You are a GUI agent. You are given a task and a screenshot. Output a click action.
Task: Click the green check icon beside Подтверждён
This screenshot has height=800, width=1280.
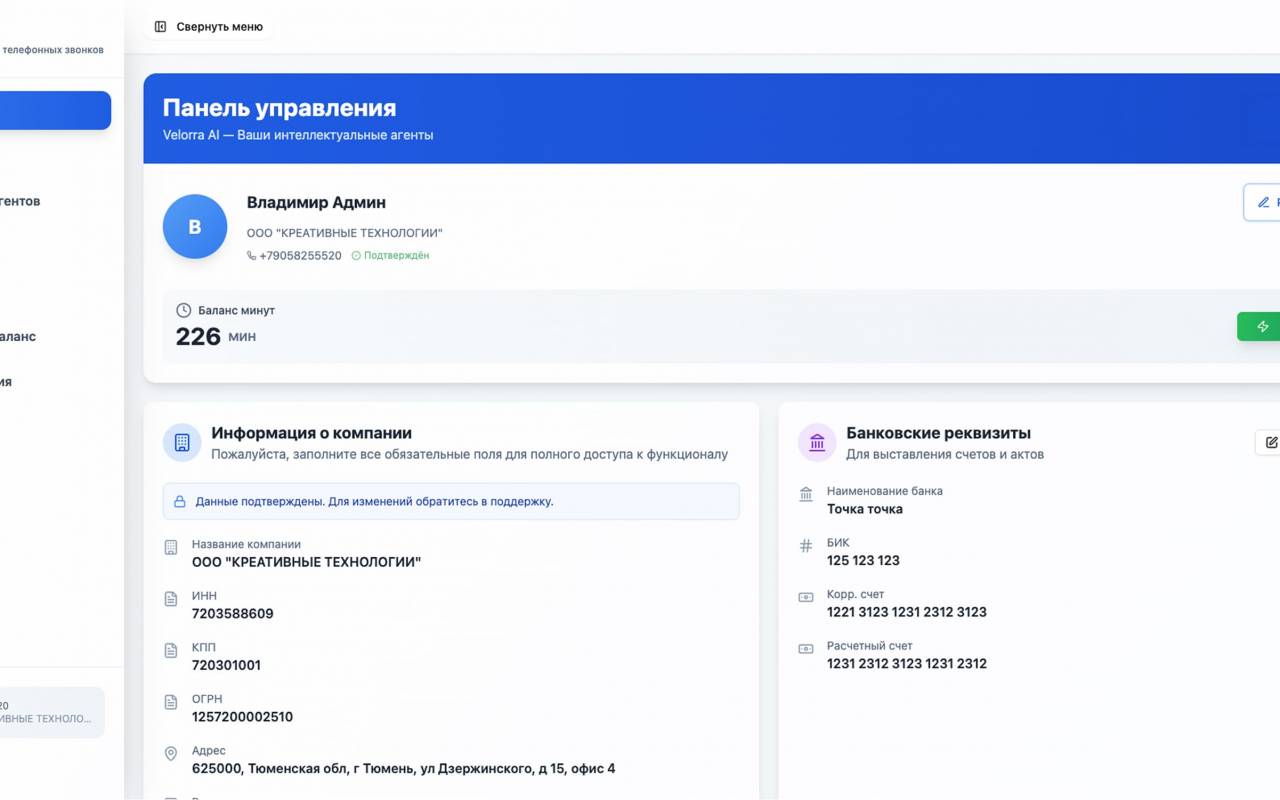356,256
